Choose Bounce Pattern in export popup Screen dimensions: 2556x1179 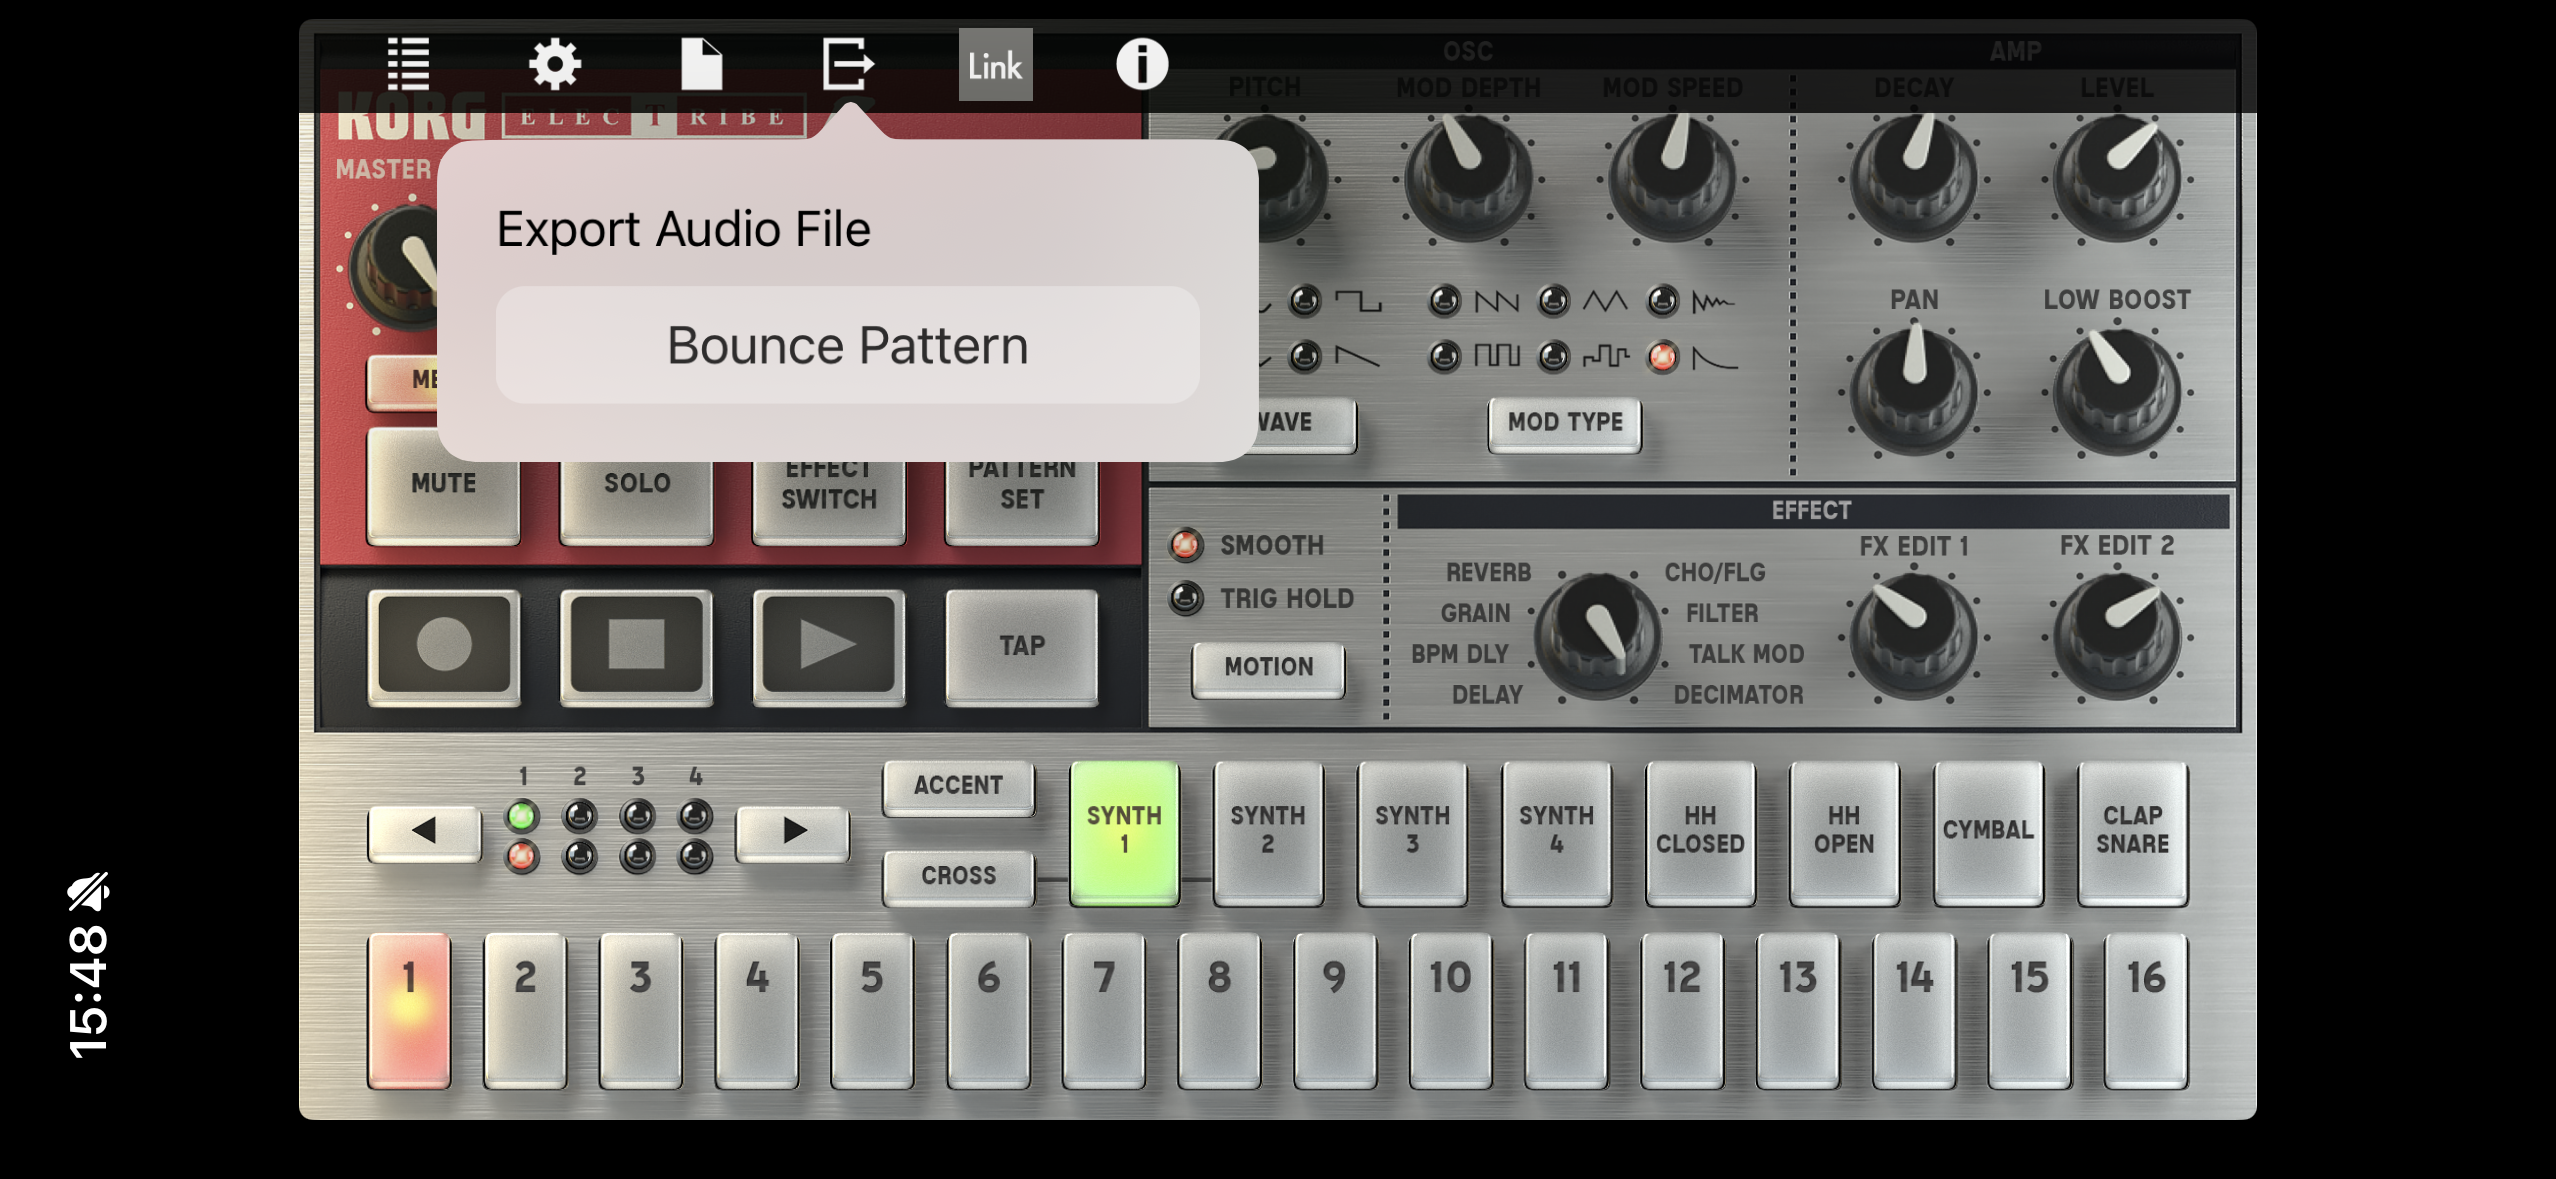pyautogui.click(x=847, y=346)
